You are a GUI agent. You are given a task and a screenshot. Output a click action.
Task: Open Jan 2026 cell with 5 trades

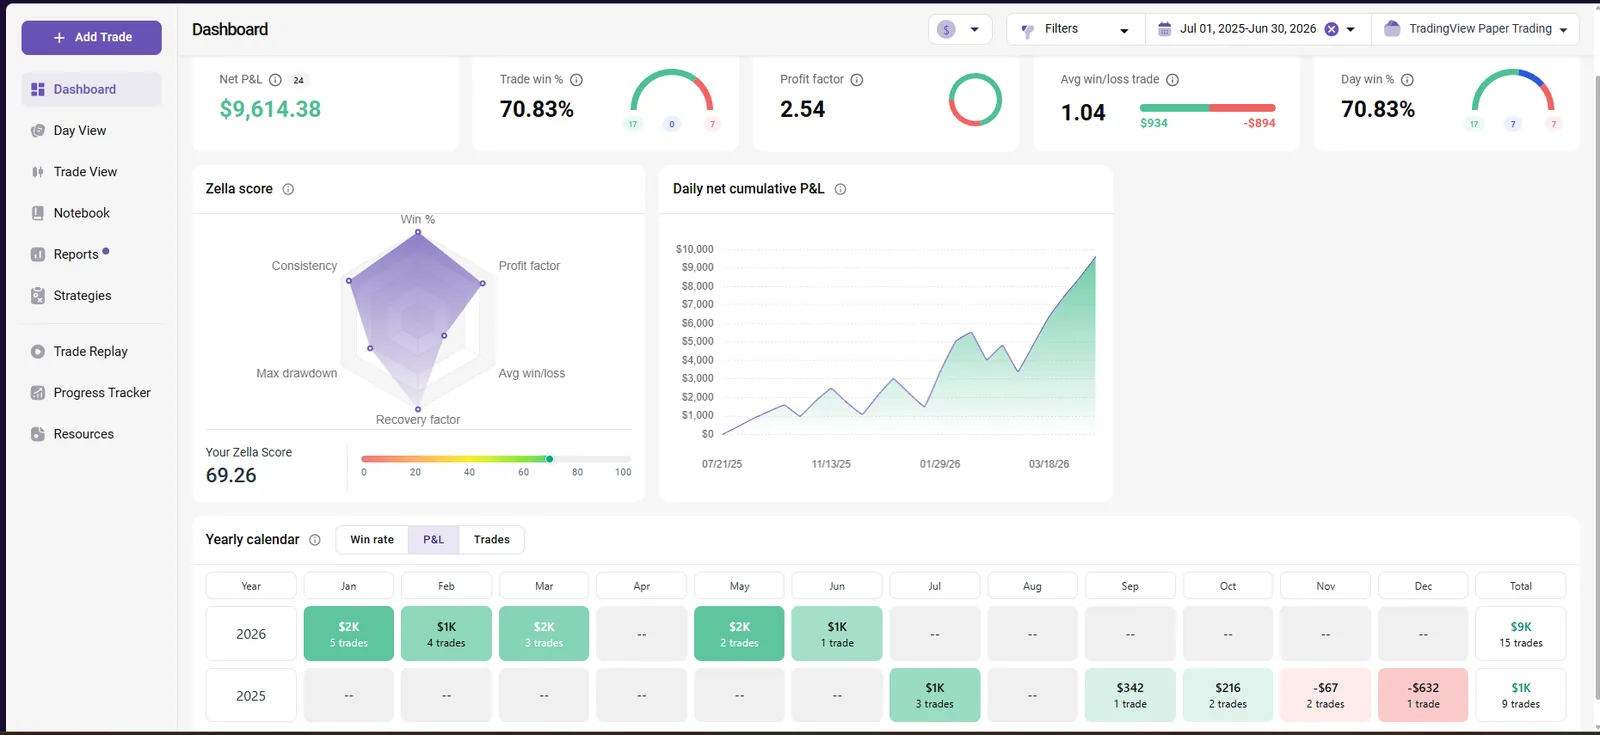coord(348,634)
